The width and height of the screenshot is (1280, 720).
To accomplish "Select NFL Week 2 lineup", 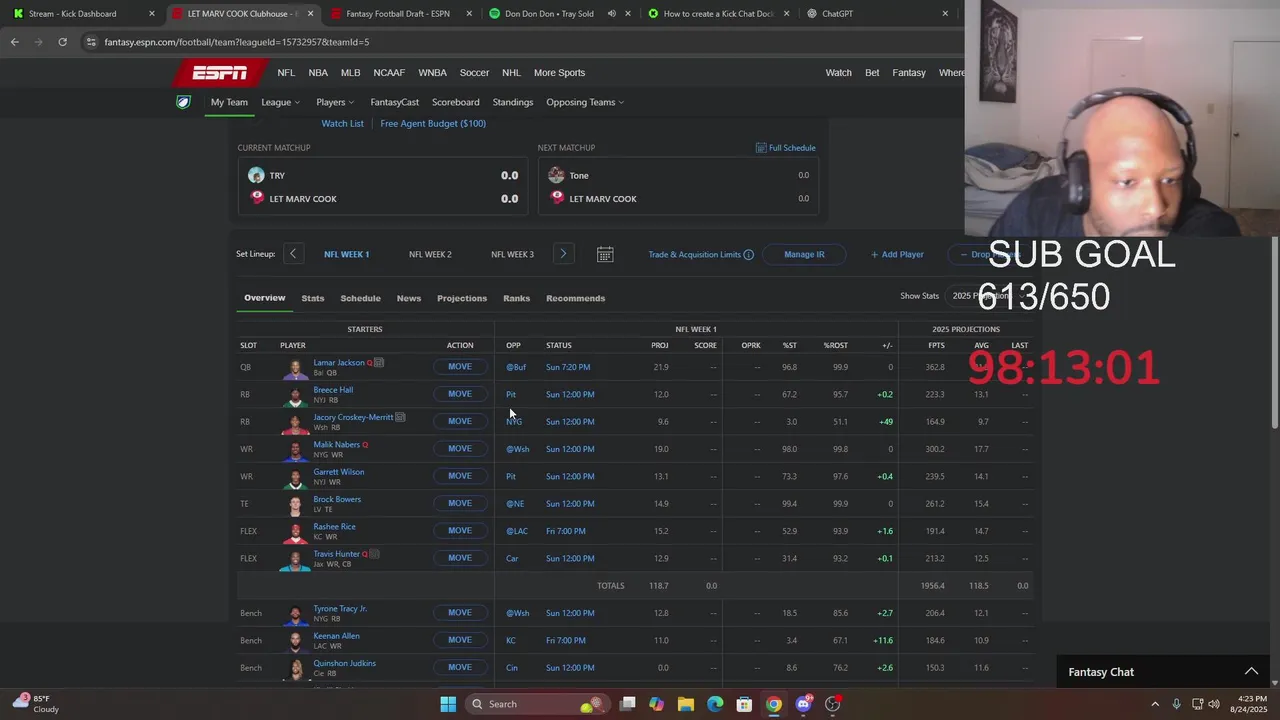I will click(430, 254).
